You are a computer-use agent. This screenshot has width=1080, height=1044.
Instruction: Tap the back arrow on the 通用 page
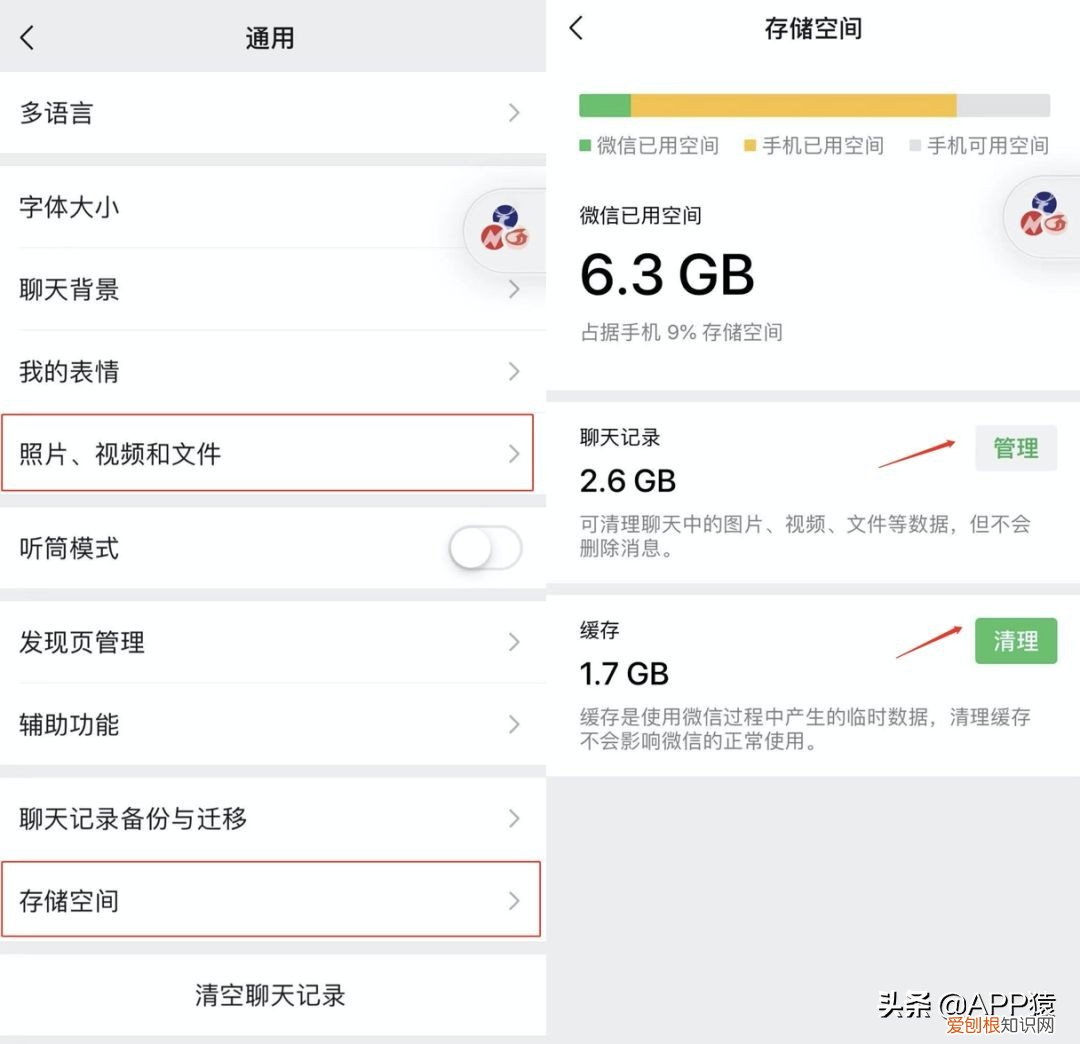pyautogui.click(x=27, y=37)
